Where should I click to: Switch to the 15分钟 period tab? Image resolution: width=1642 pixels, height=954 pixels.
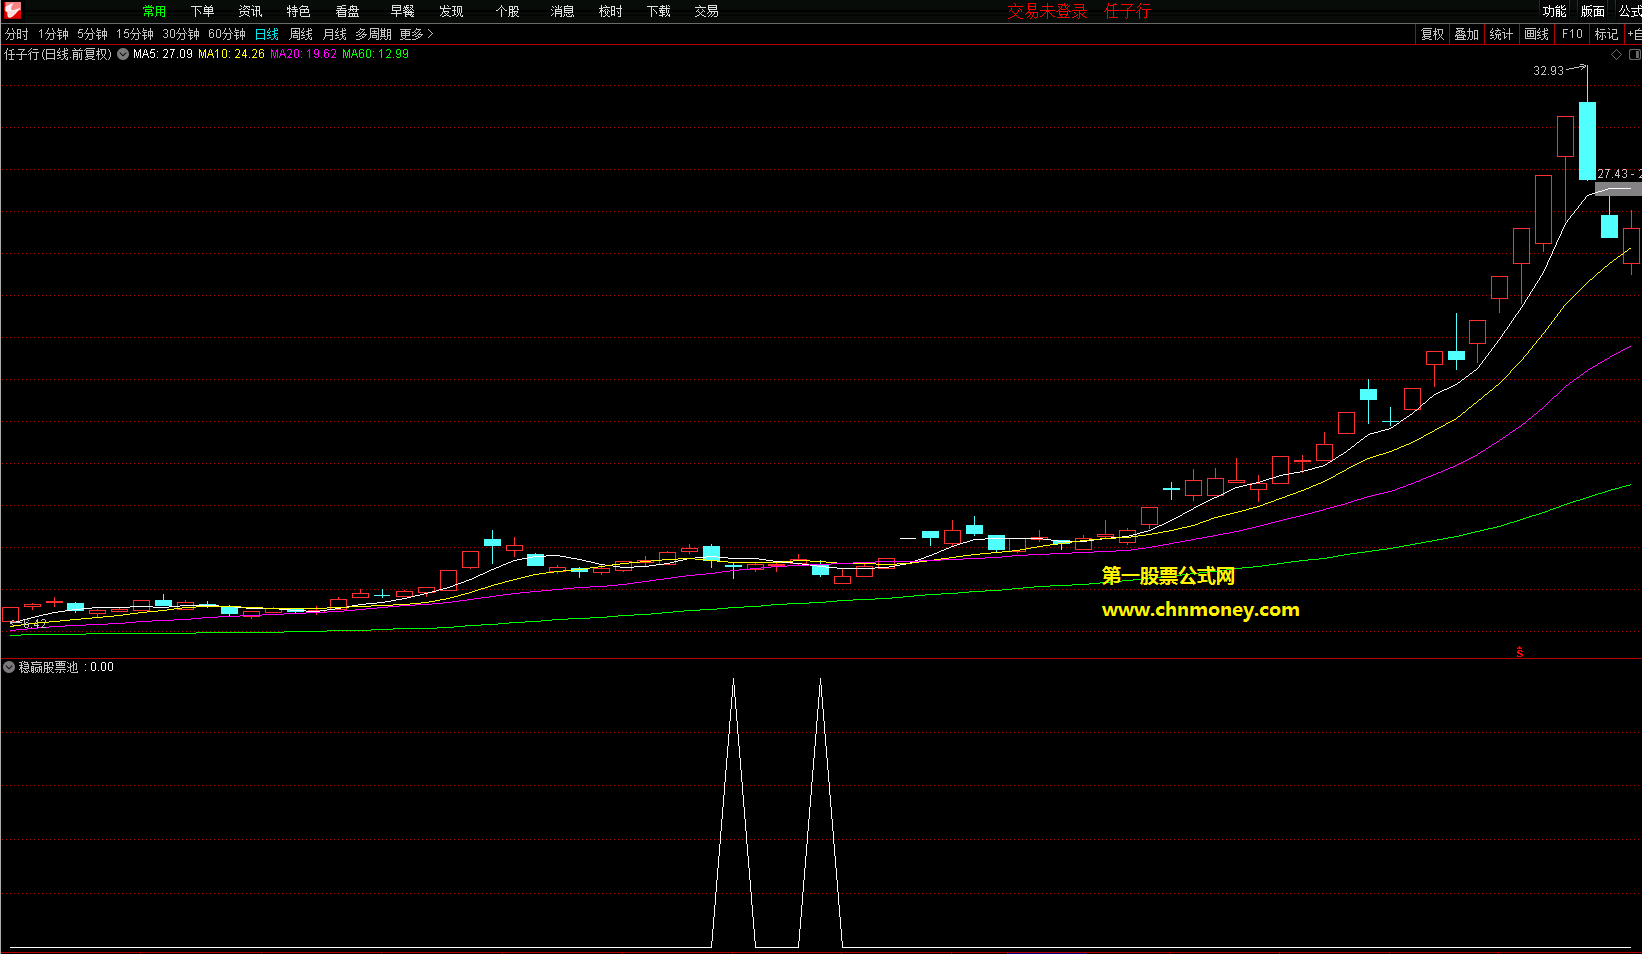(135, 34)
